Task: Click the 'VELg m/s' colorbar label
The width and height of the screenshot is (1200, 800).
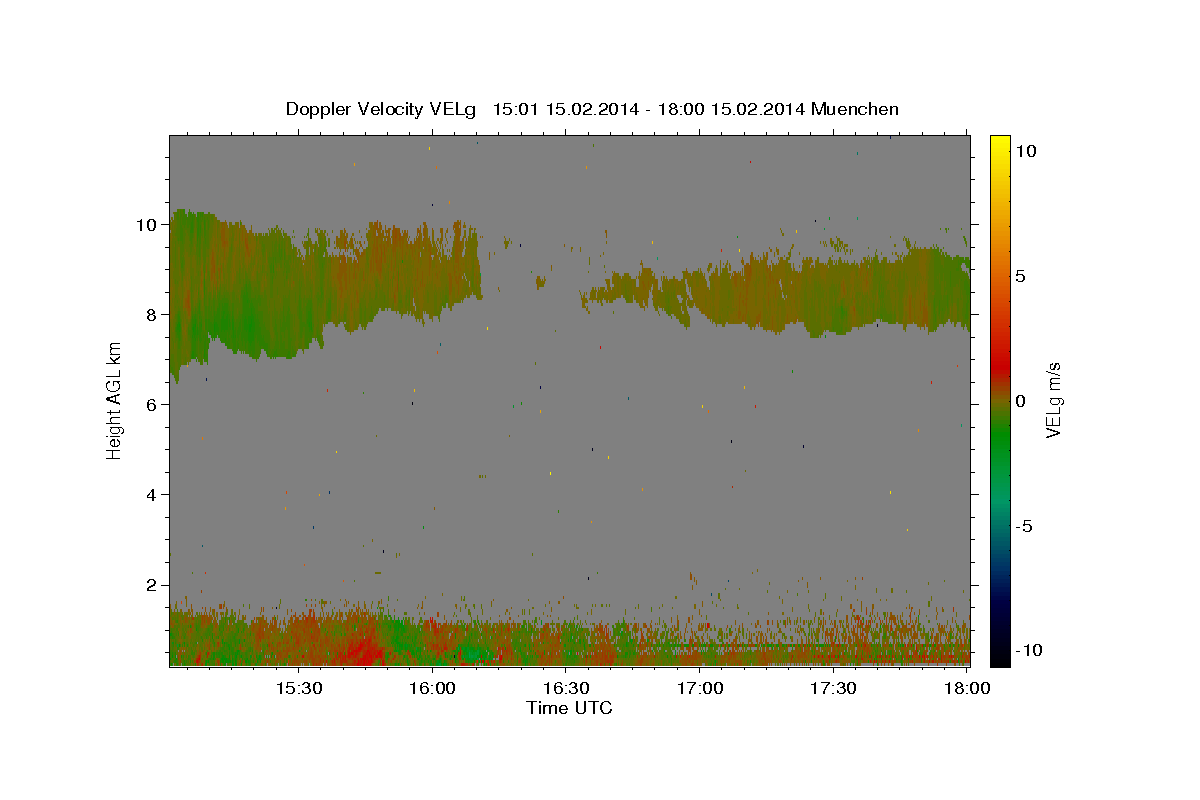Action: coord(1053,400)
